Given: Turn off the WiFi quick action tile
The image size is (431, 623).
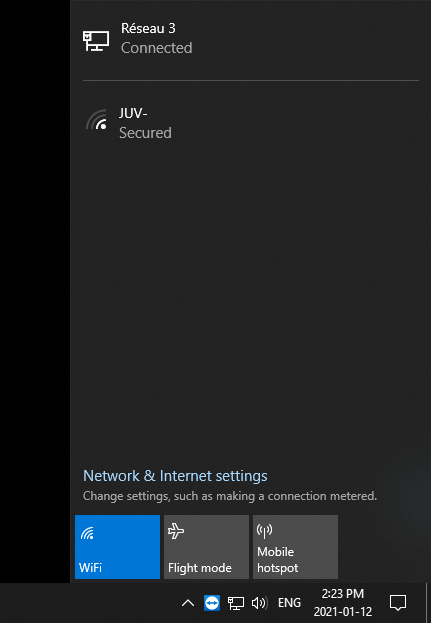Looking at the screenshot, I should pos(118,547).
